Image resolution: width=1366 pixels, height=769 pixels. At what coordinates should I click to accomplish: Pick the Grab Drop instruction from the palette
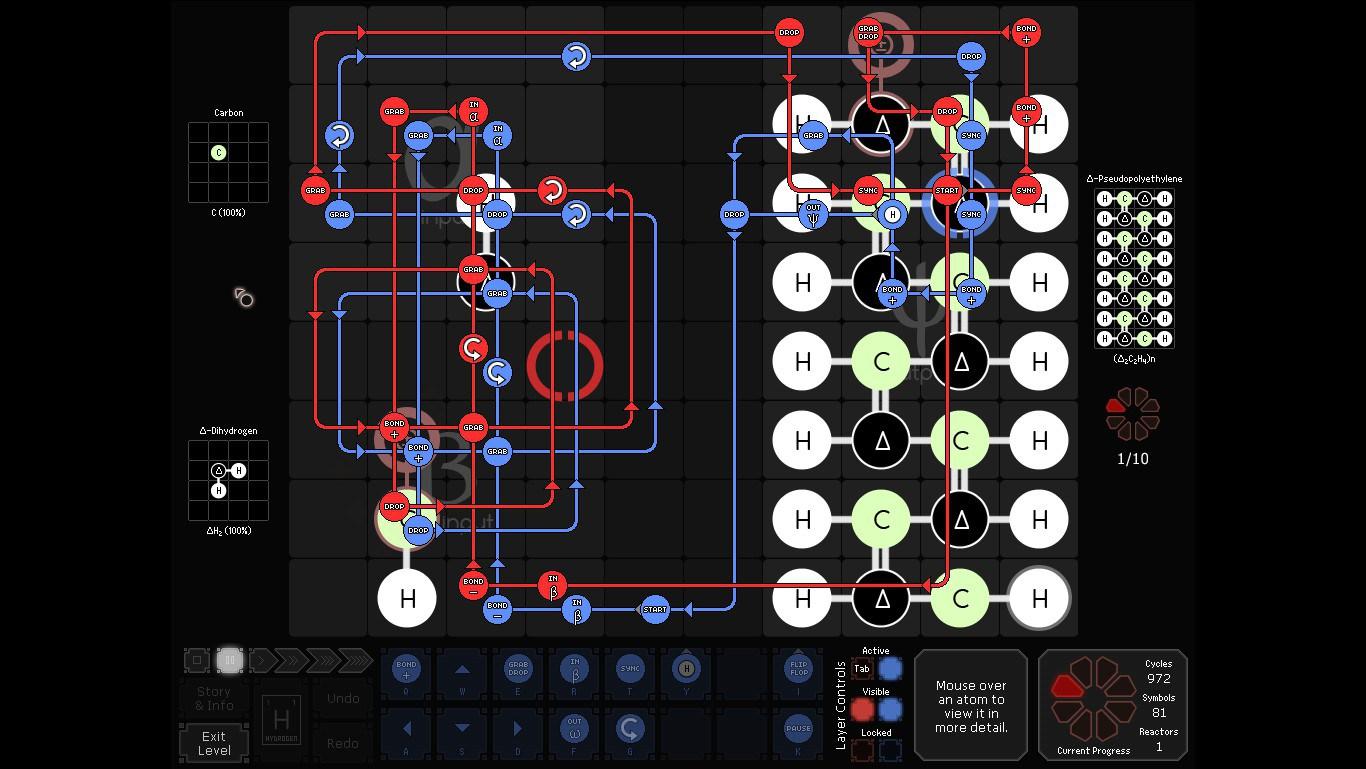pyautogui.click(x=518, y=669)
